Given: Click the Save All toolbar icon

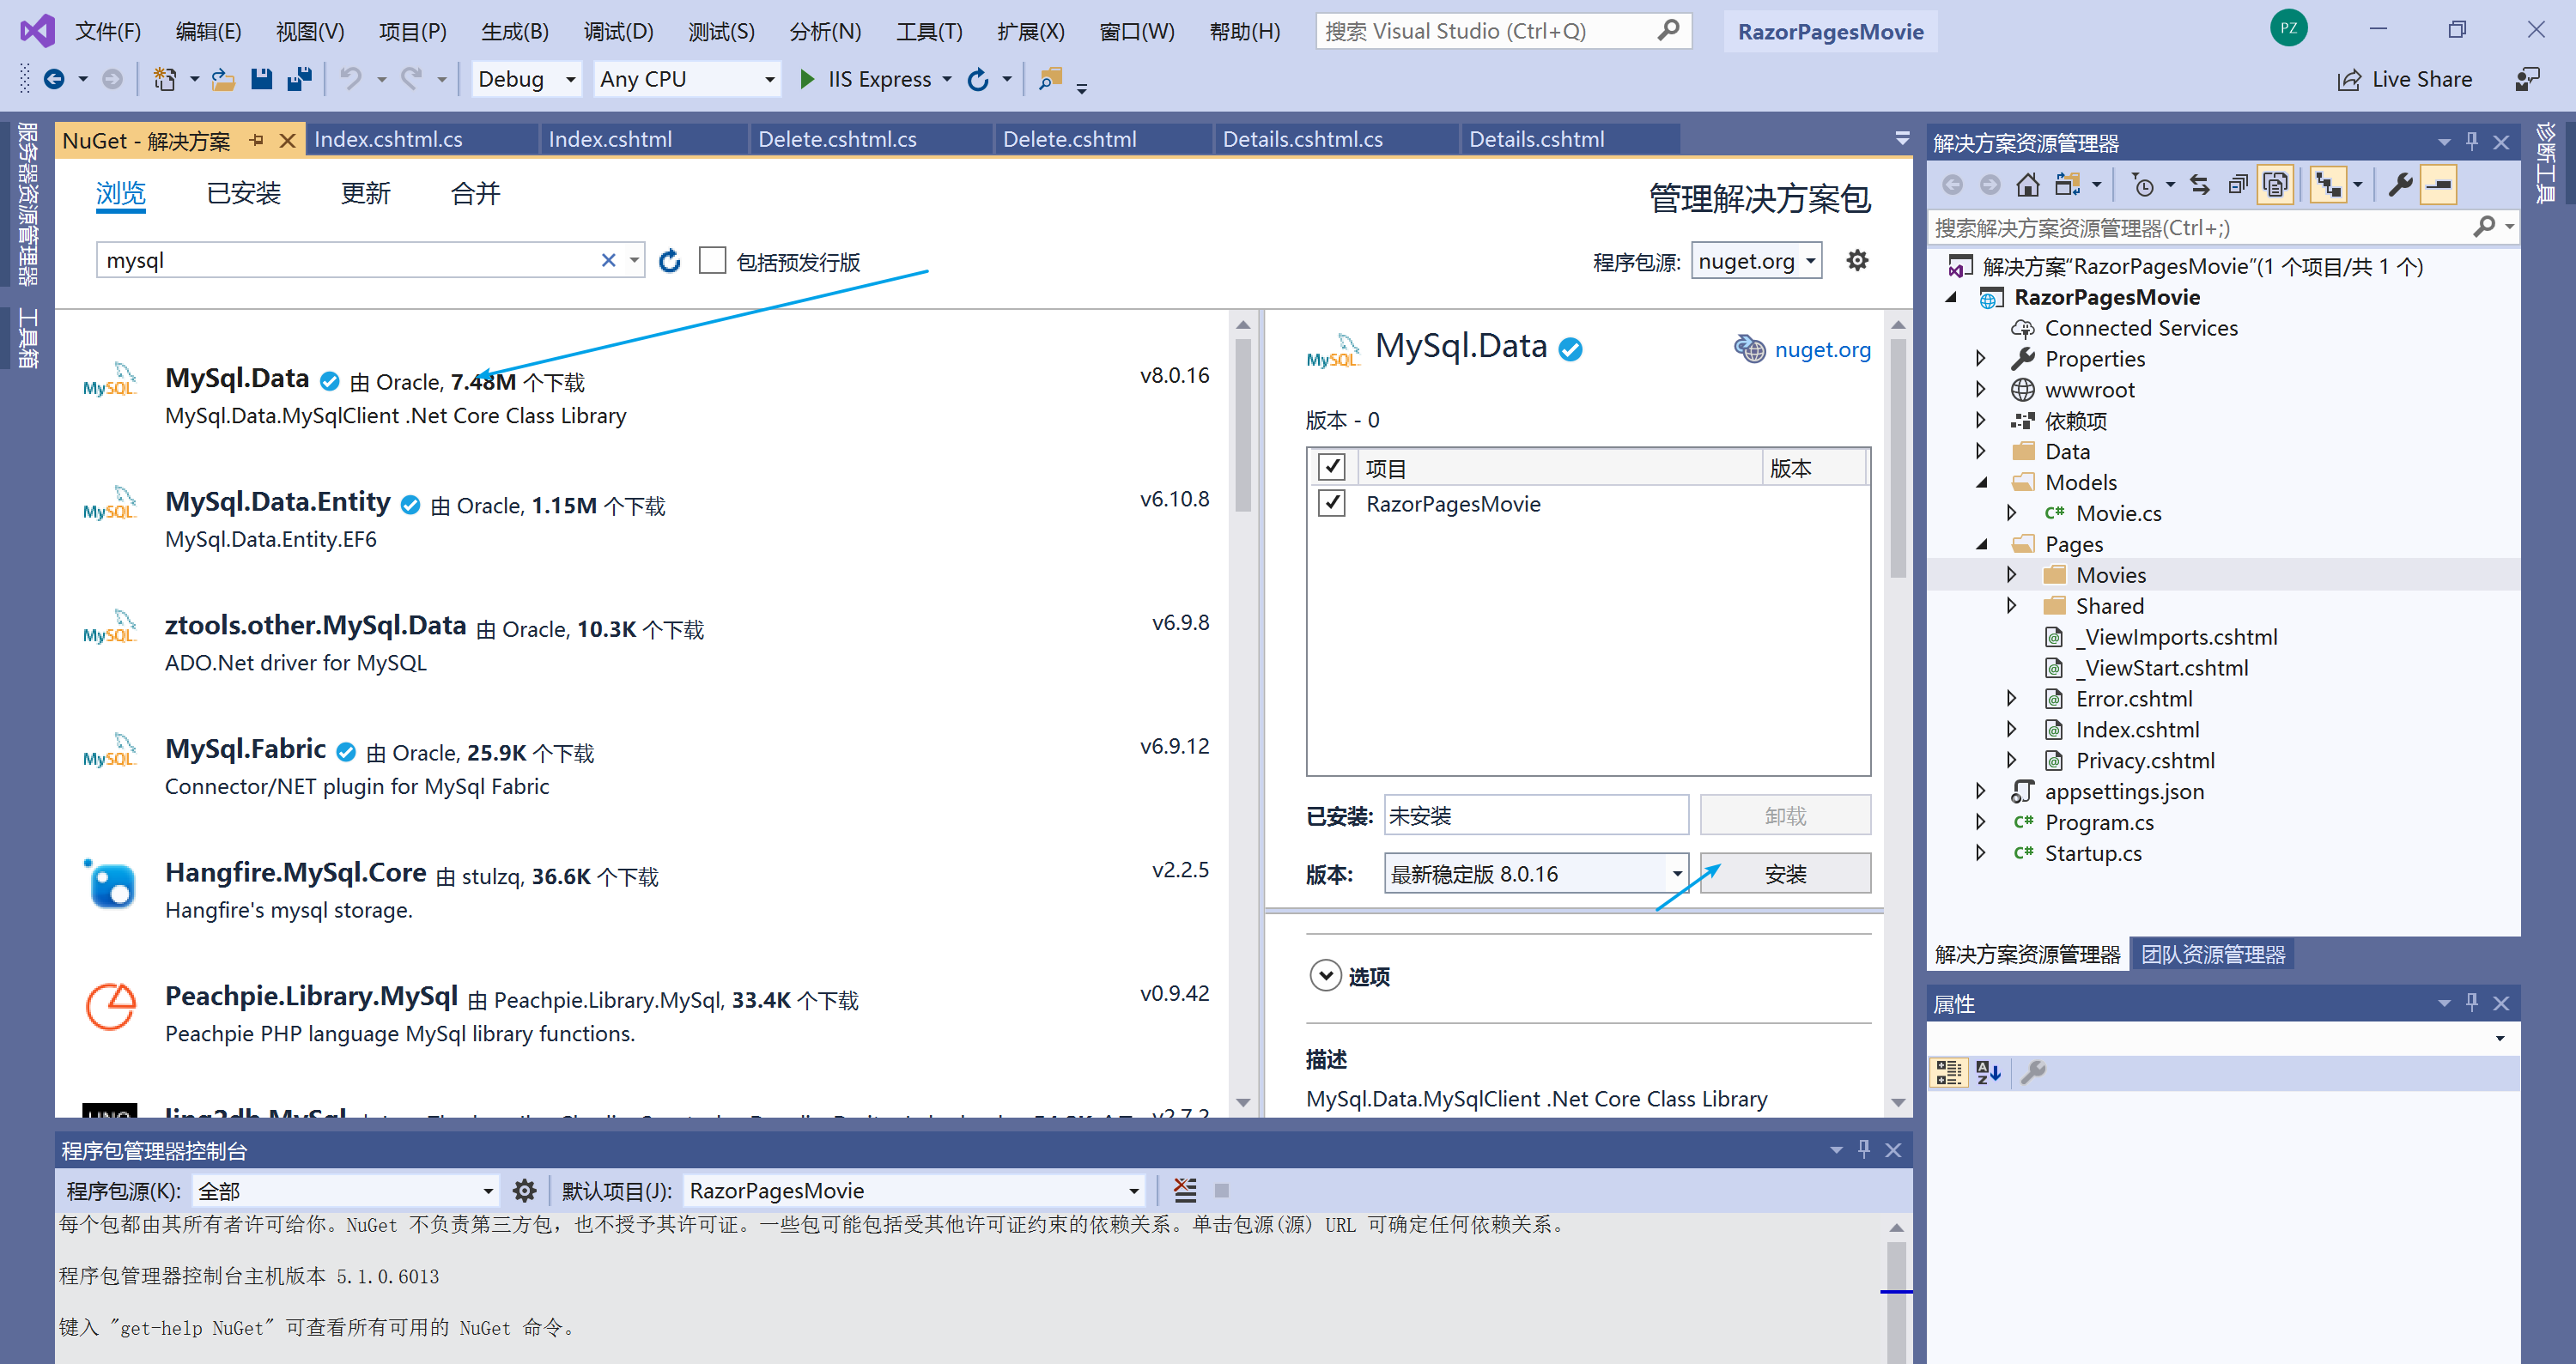Looking at the screenshot, I should pyautogui.click(x=299, y=79).
